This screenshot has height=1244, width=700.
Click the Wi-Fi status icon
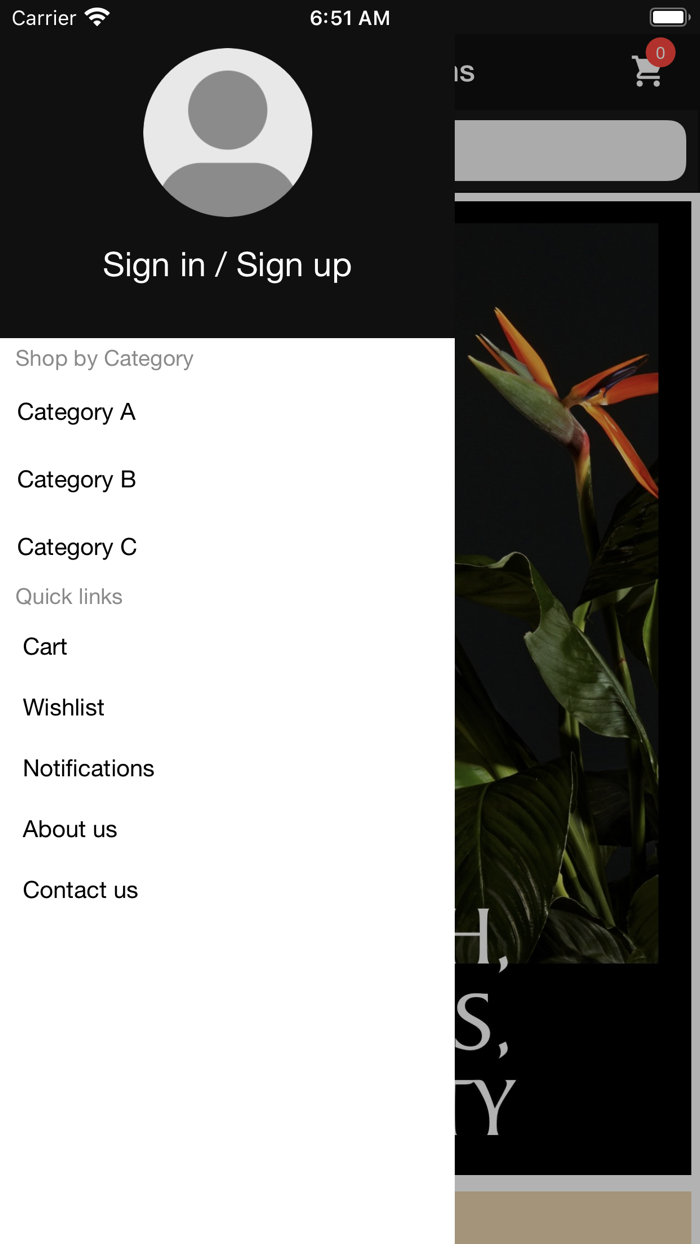tap(97, 17)
